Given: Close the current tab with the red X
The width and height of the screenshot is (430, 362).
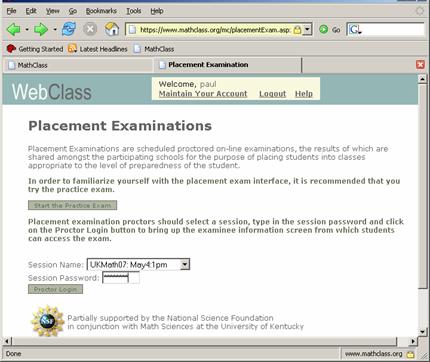Looking at the screenshot, I should tap(420, 65).
